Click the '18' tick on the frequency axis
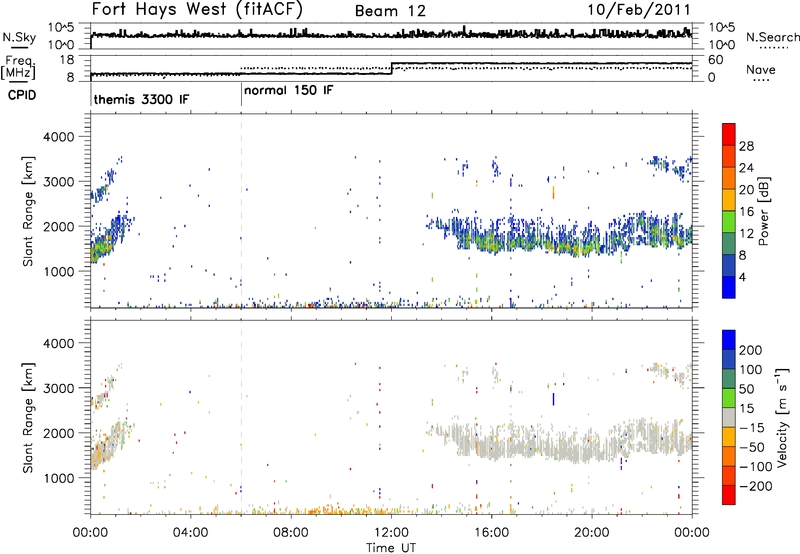Viewport: 800px width, 554px height. [x=68, y=60]
